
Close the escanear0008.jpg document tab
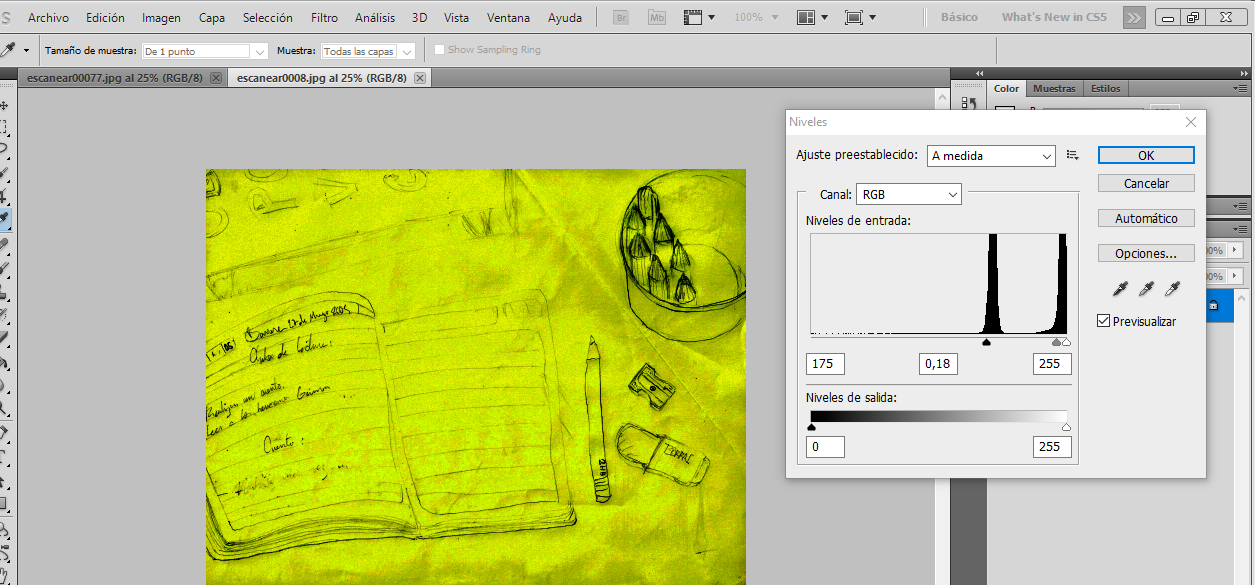pyautogui.click(x=420, y=78)
